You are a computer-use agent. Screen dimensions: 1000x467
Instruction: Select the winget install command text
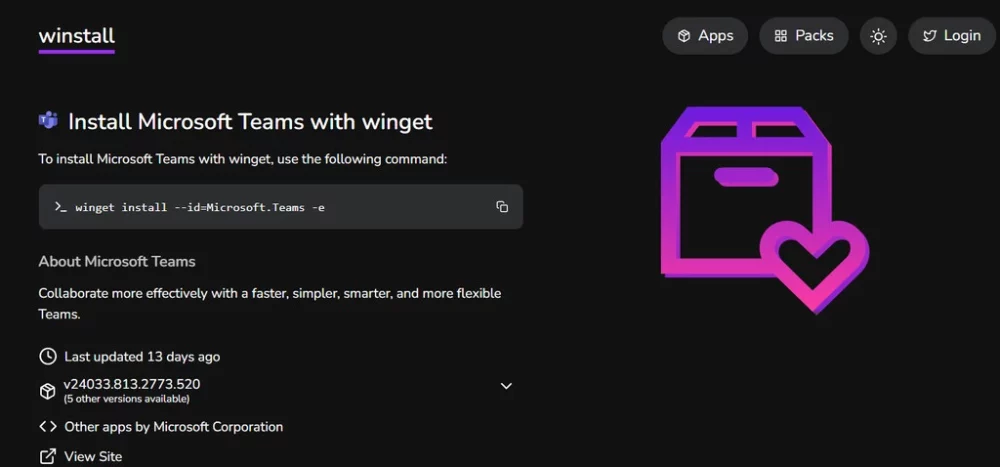[200, 207]
